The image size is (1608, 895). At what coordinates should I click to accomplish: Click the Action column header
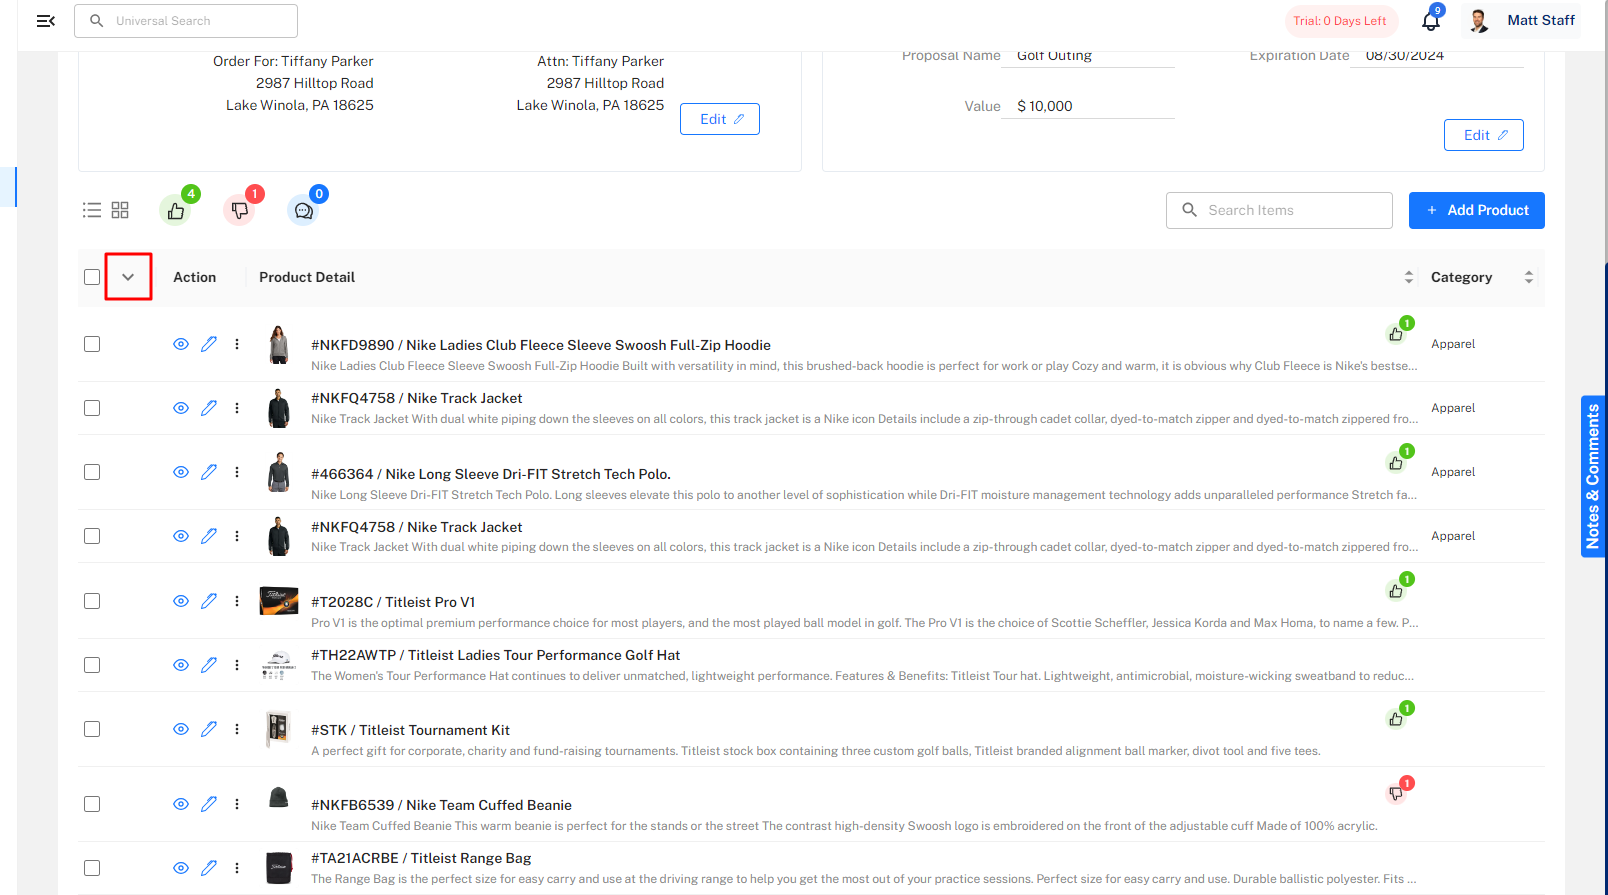(194, 277)
